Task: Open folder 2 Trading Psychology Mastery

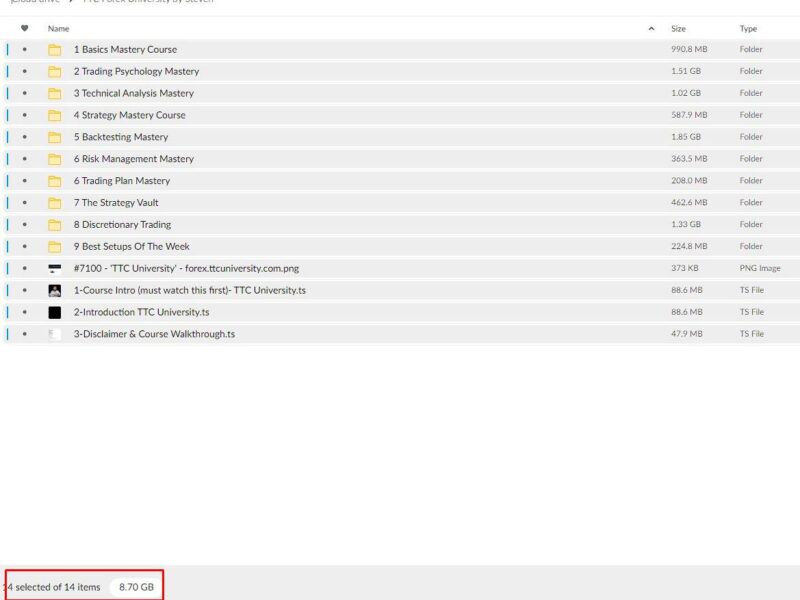Action: coord(136,71)
